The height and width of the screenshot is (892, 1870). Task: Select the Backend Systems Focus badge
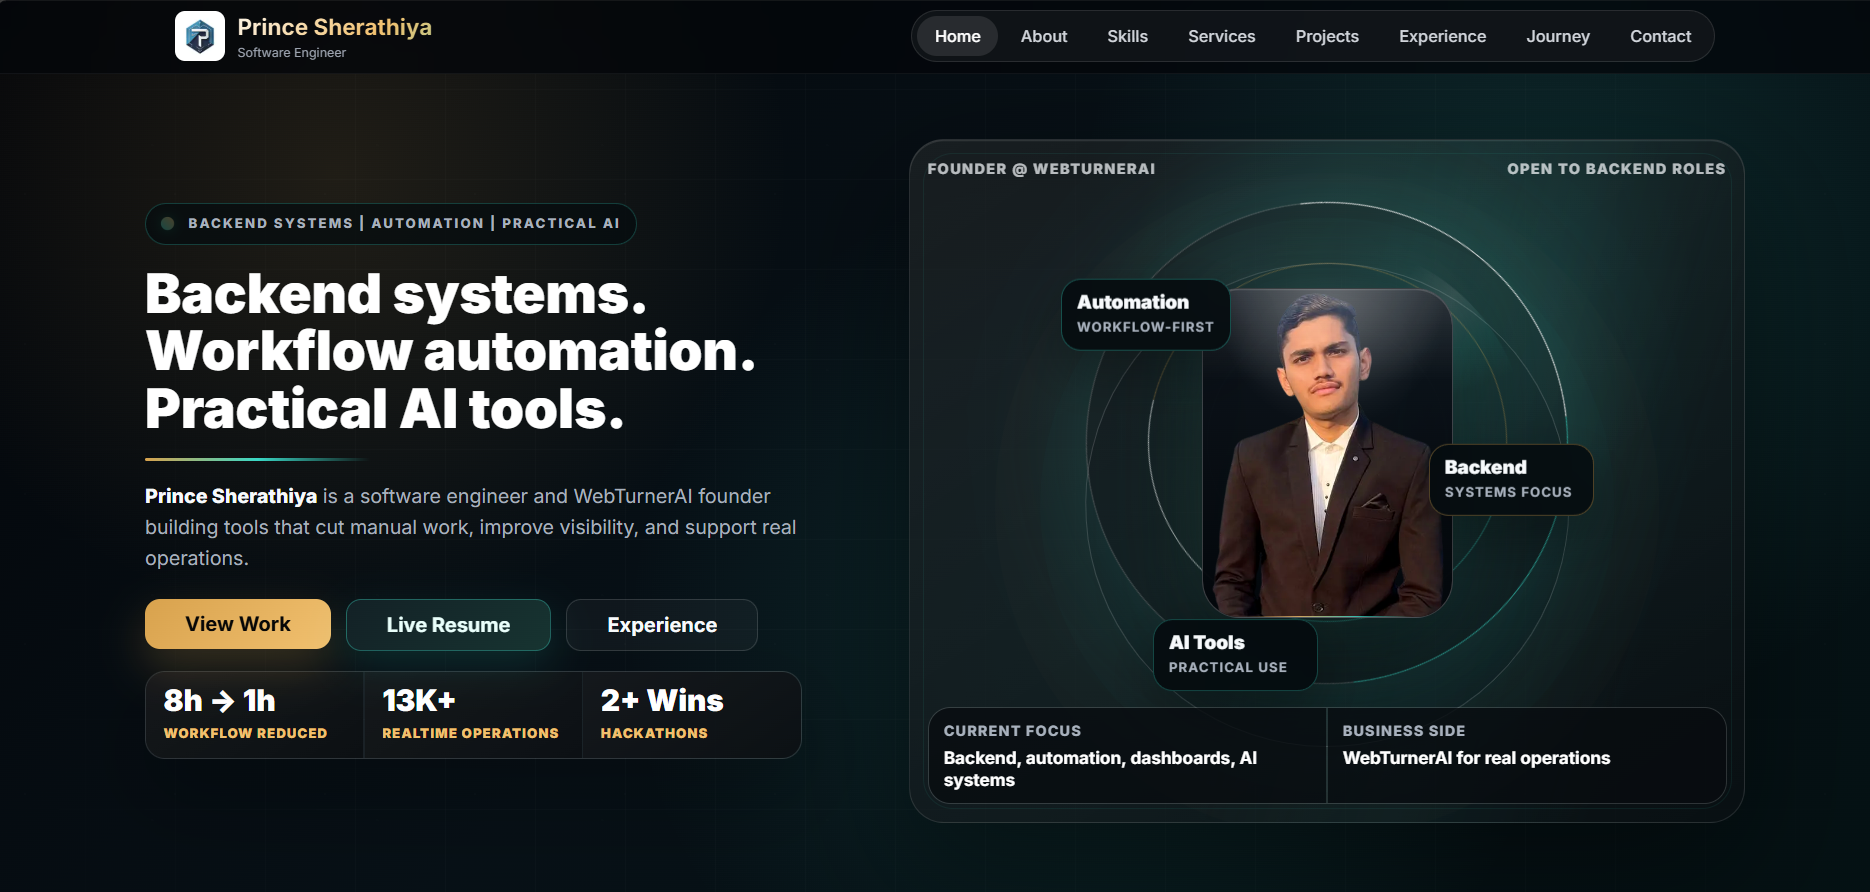point(1510,479)
